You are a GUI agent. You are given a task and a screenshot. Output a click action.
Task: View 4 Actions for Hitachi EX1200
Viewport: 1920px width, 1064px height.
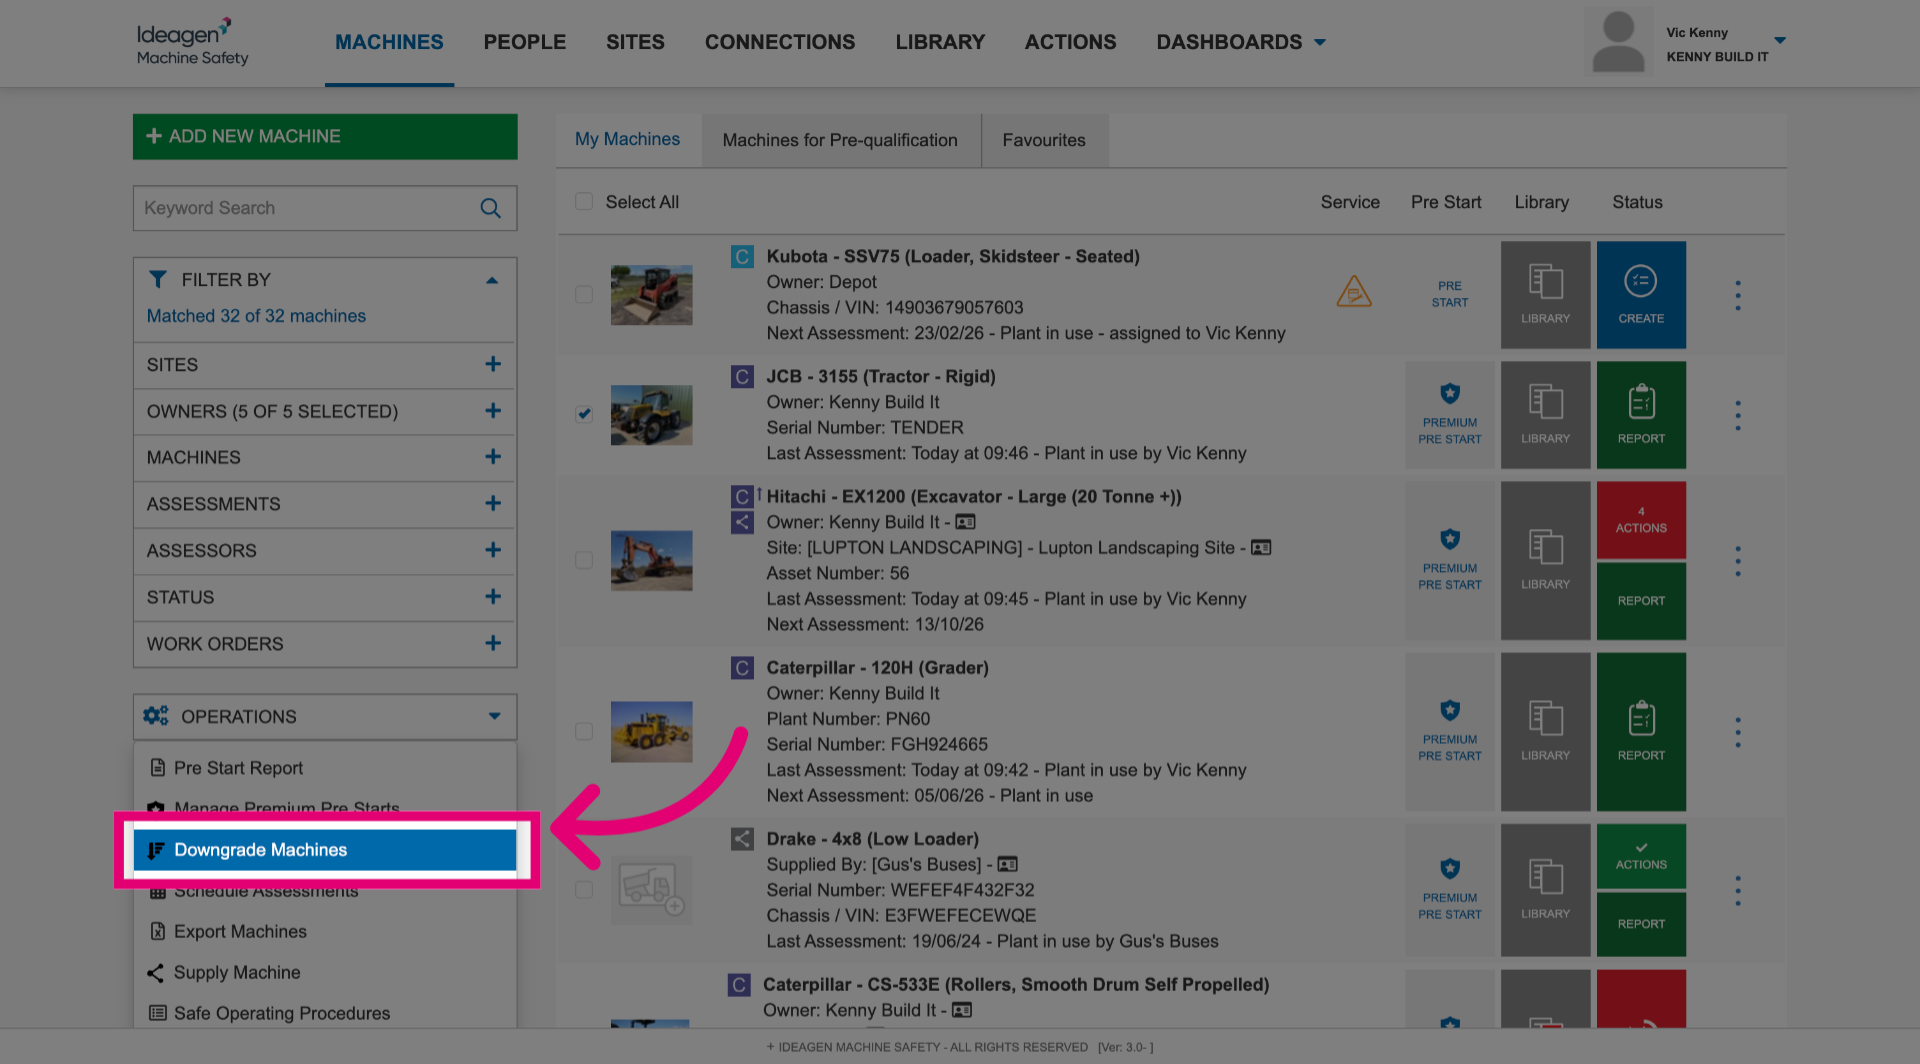coord(1641,520)
